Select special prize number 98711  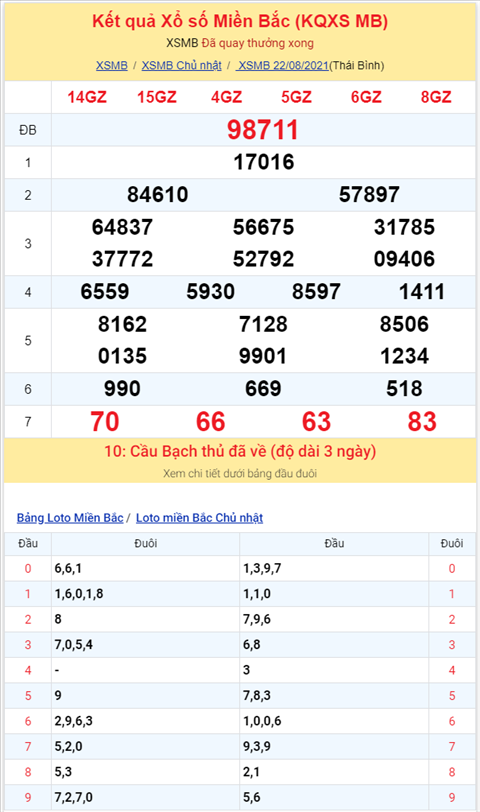pyautogui.click(x=263, y=129)
